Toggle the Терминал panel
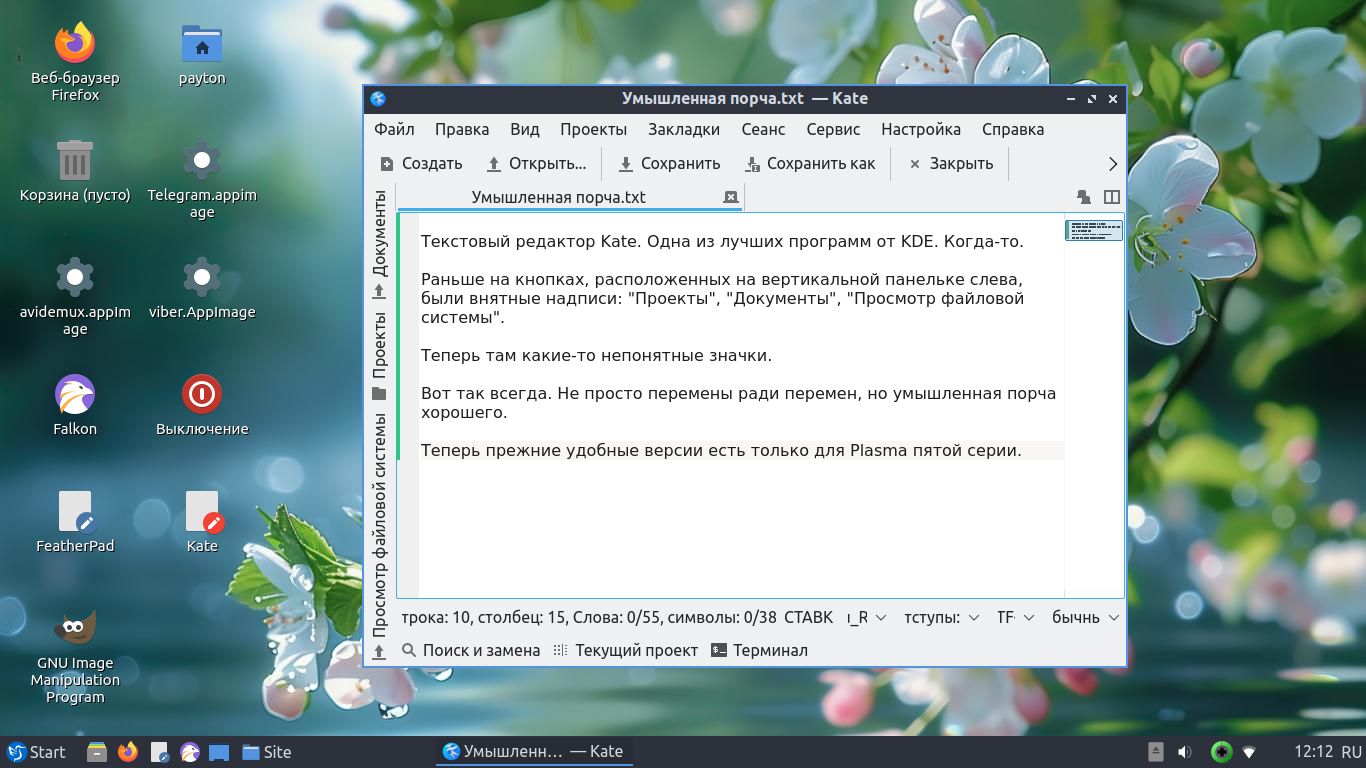1366x768 pixels. [759, 650]
